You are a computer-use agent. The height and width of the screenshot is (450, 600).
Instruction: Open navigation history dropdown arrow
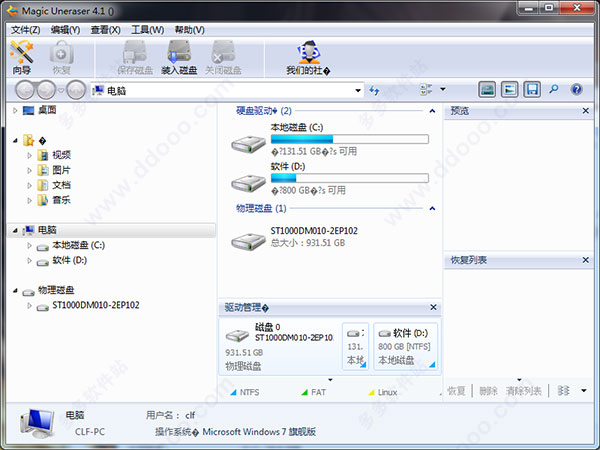(x=61, y=90)
